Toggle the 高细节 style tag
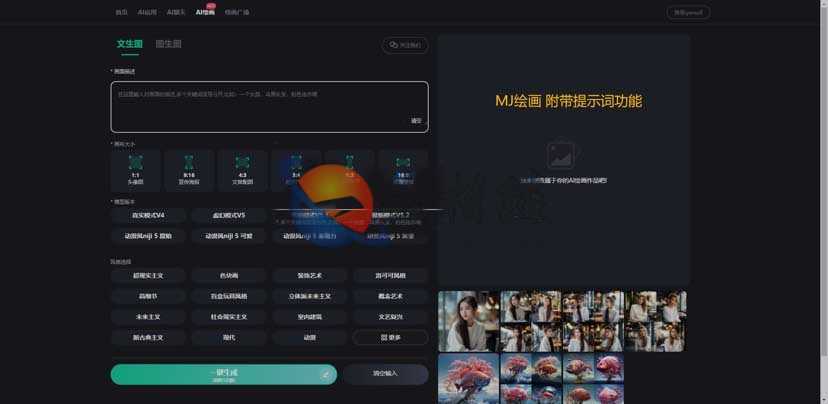 [148, 296]
